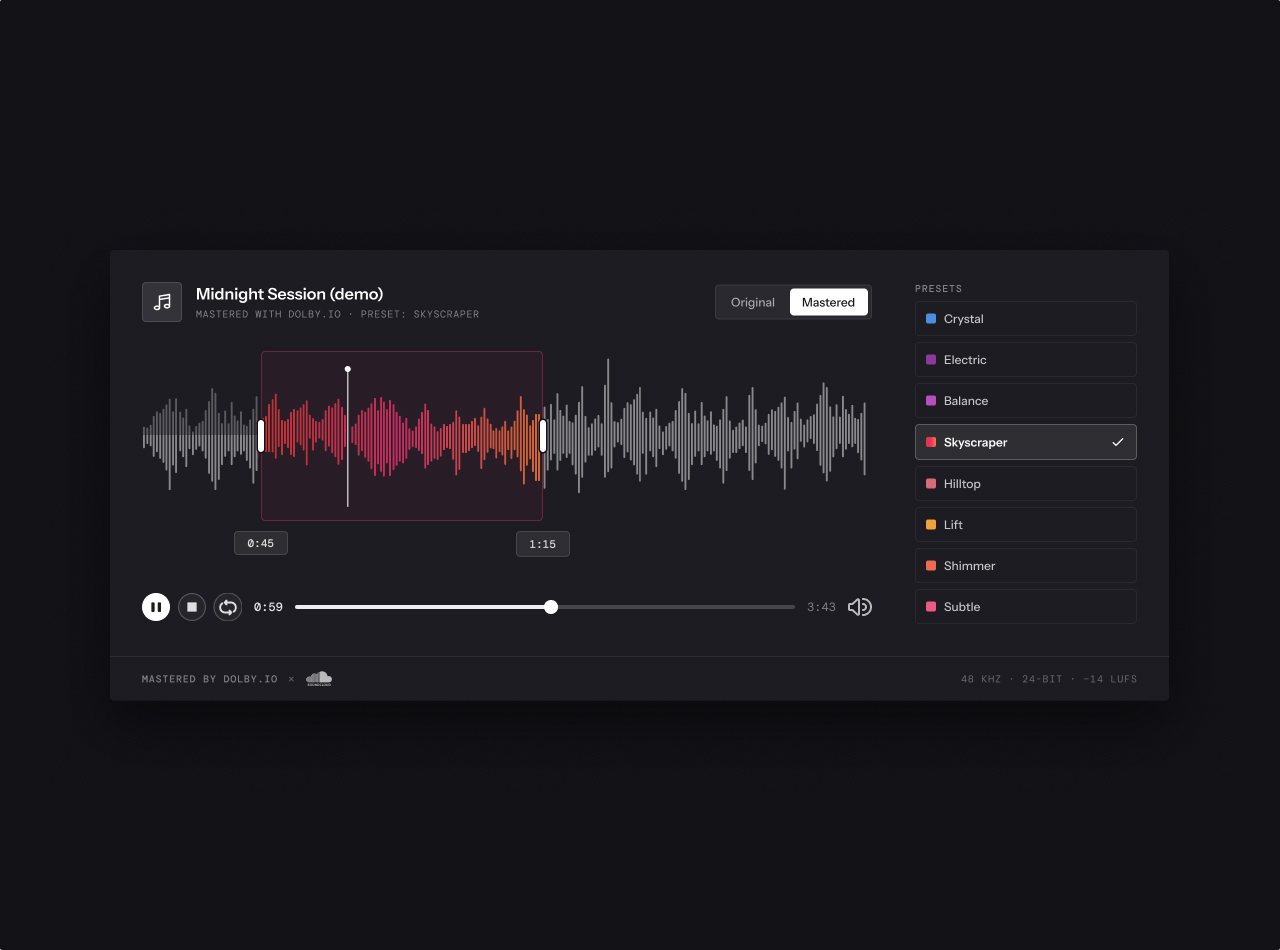Select the Subtle preset
Viewport: 1280px width, 950px height.
point(1026,607)
